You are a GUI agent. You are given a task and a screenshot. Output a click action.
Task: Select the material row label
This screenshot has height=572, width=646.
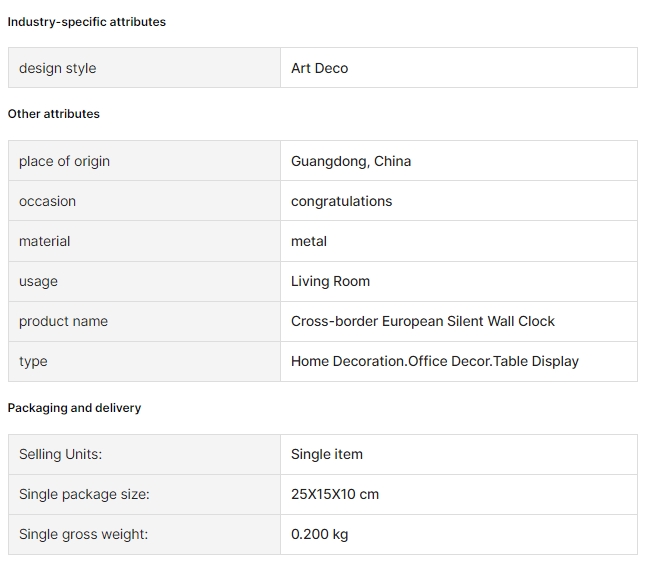click(x=44, y=241)
